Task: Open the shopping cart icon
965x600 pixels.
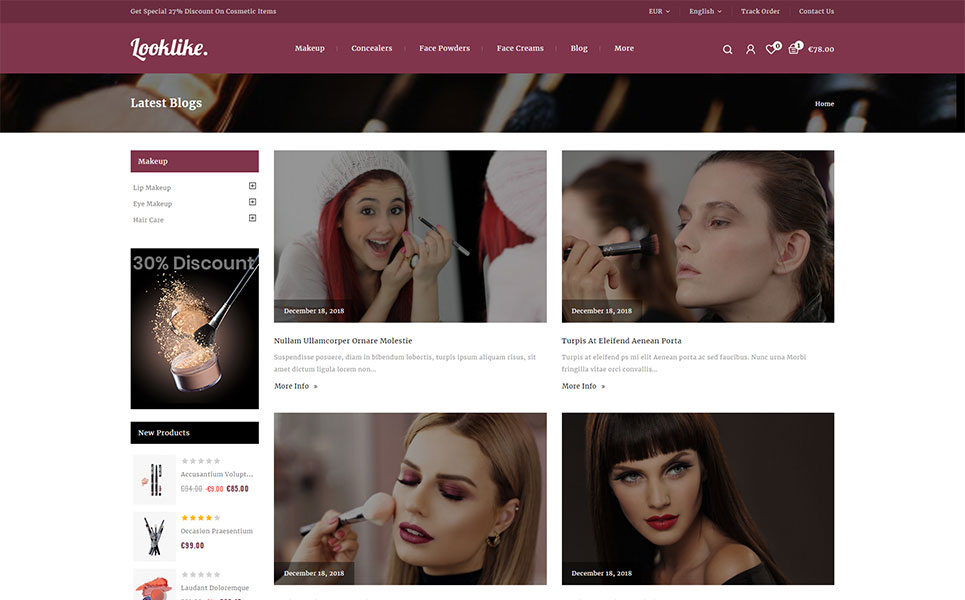Action: click(x=795, y=48)
